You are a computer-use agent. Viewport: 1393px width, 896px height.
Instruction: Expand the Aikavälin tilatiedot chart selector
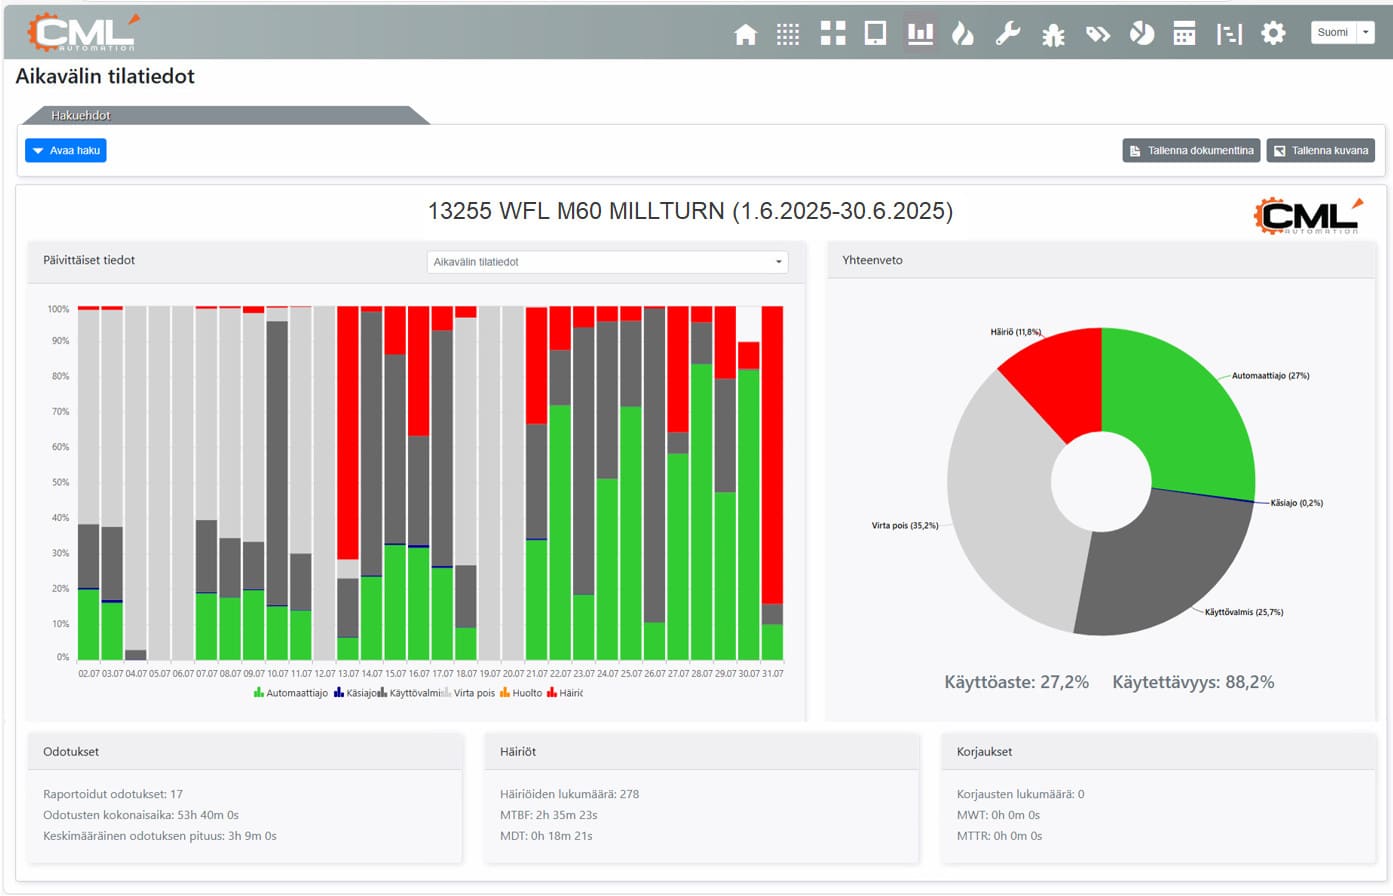click(607, 262)
